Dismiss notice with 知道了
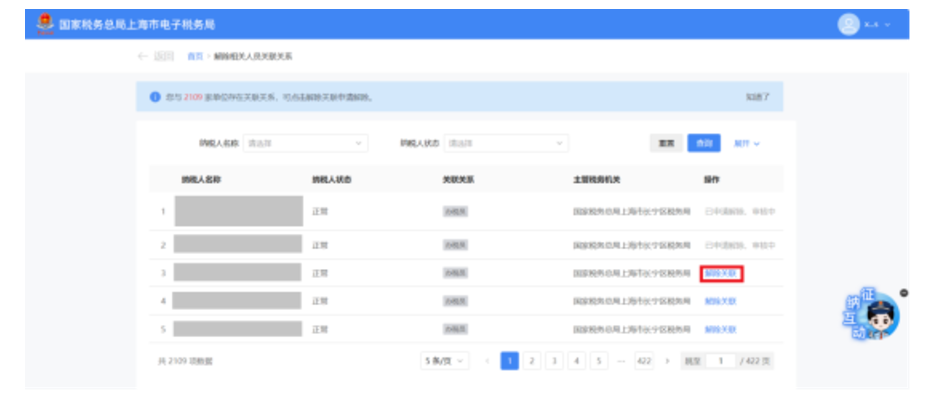The image size is (933, 409). 757,97
